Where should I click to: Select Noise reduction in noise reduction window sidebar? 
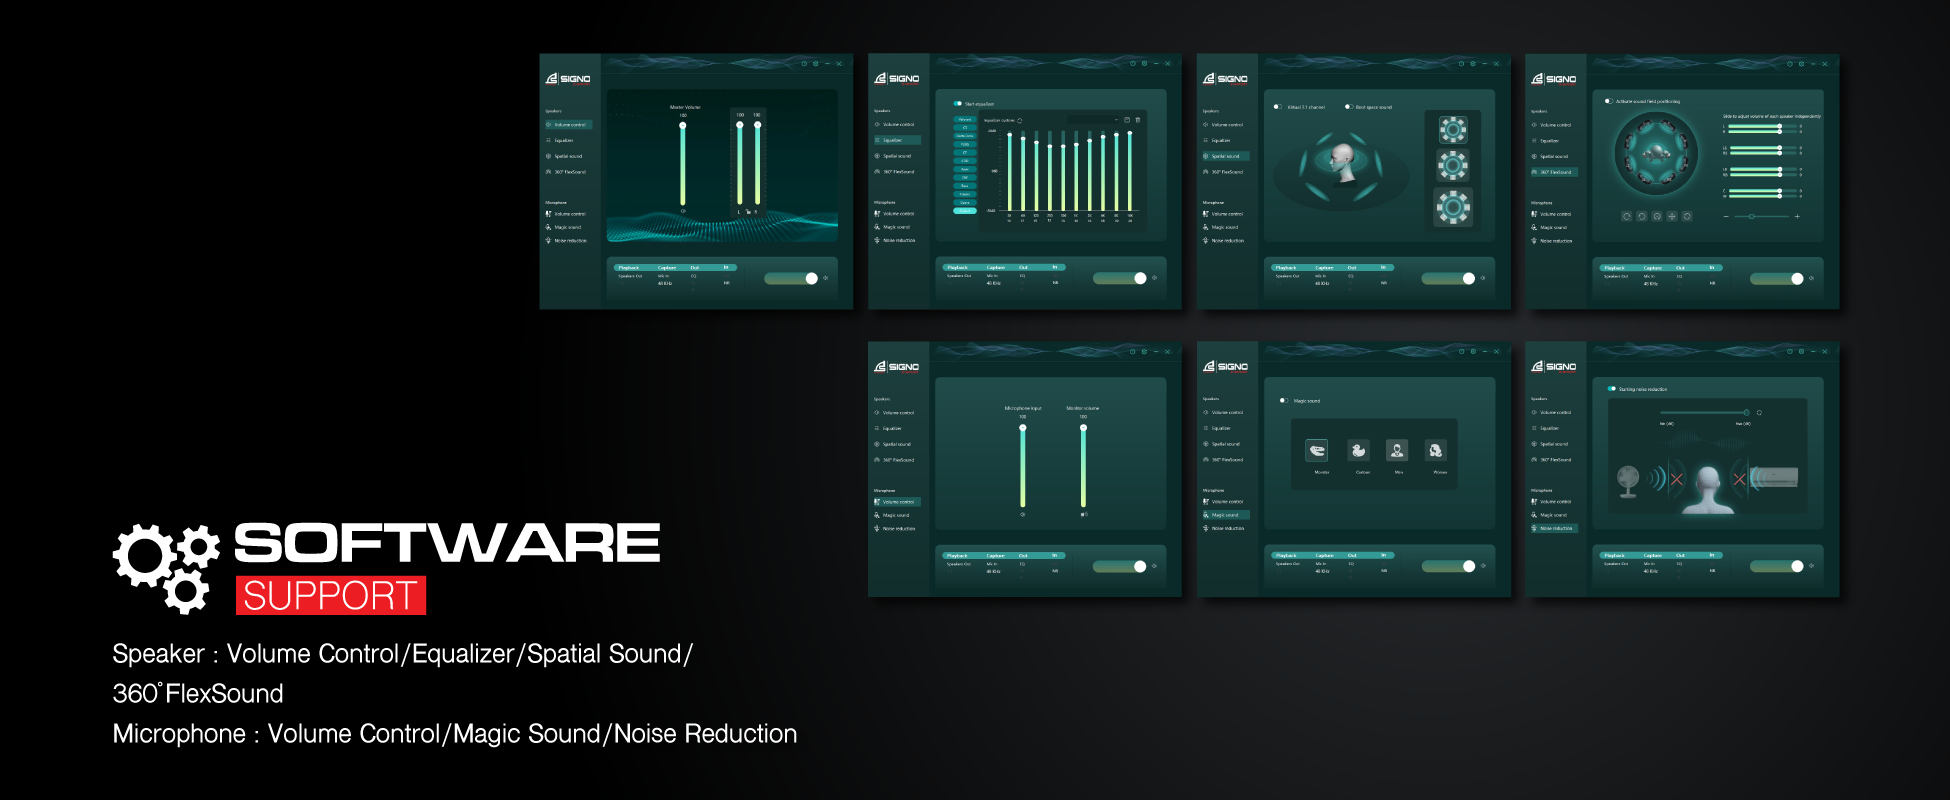click(1555, 528)
